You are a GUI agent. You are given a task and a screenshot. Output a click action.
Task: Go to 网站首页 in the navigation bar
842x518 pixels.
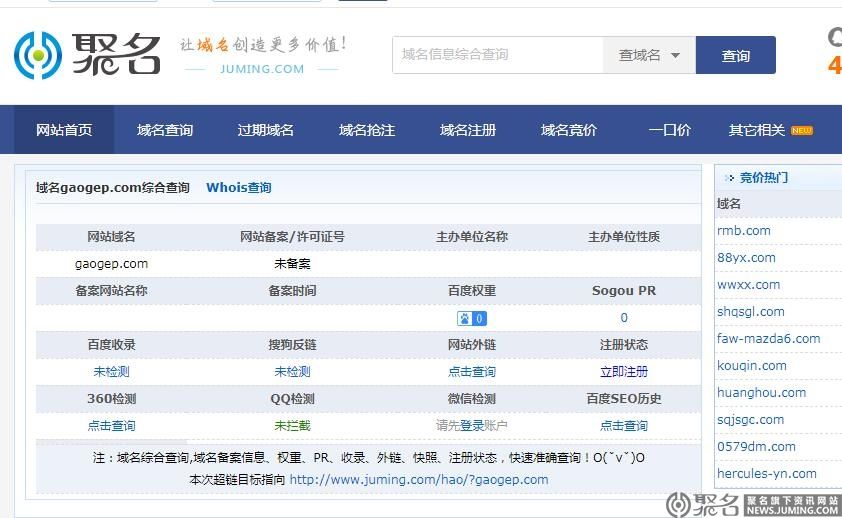(64, 130)
